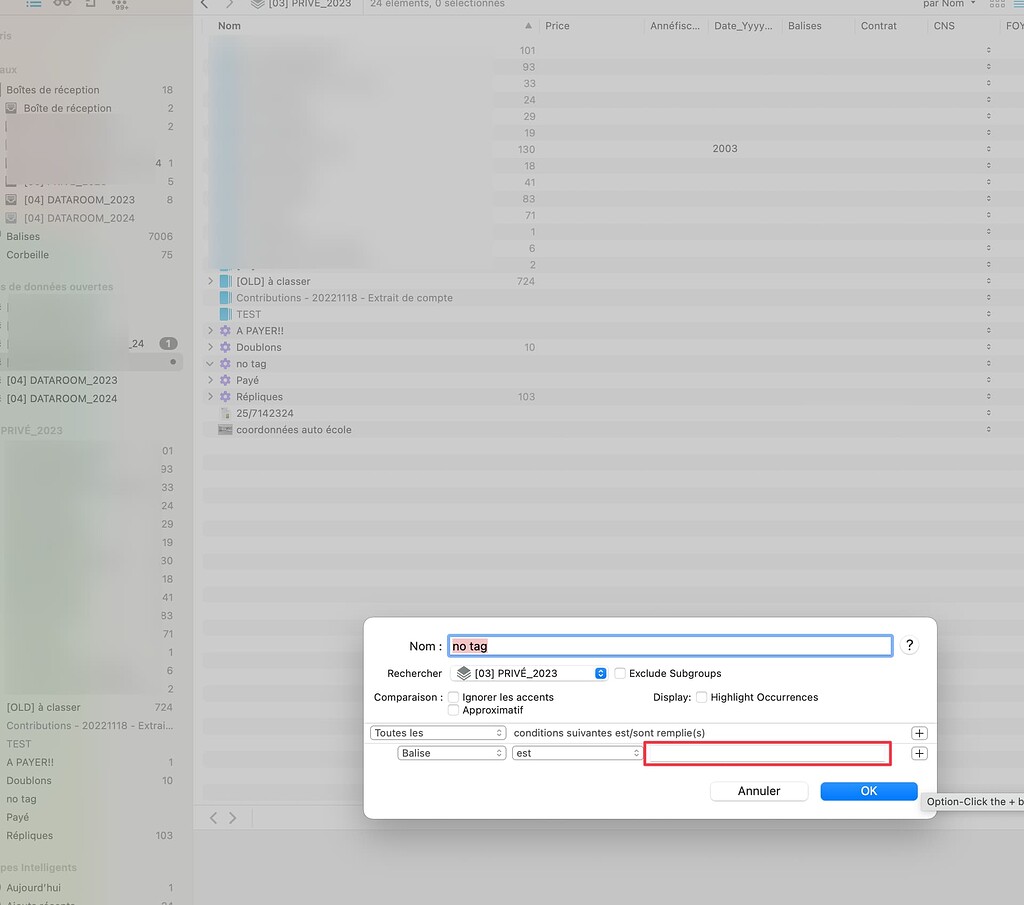Screen dimensions: 1024x905
Task: Open the tag count icon in the toolbar
Action: pyautogui.click(x=120, y=6)
